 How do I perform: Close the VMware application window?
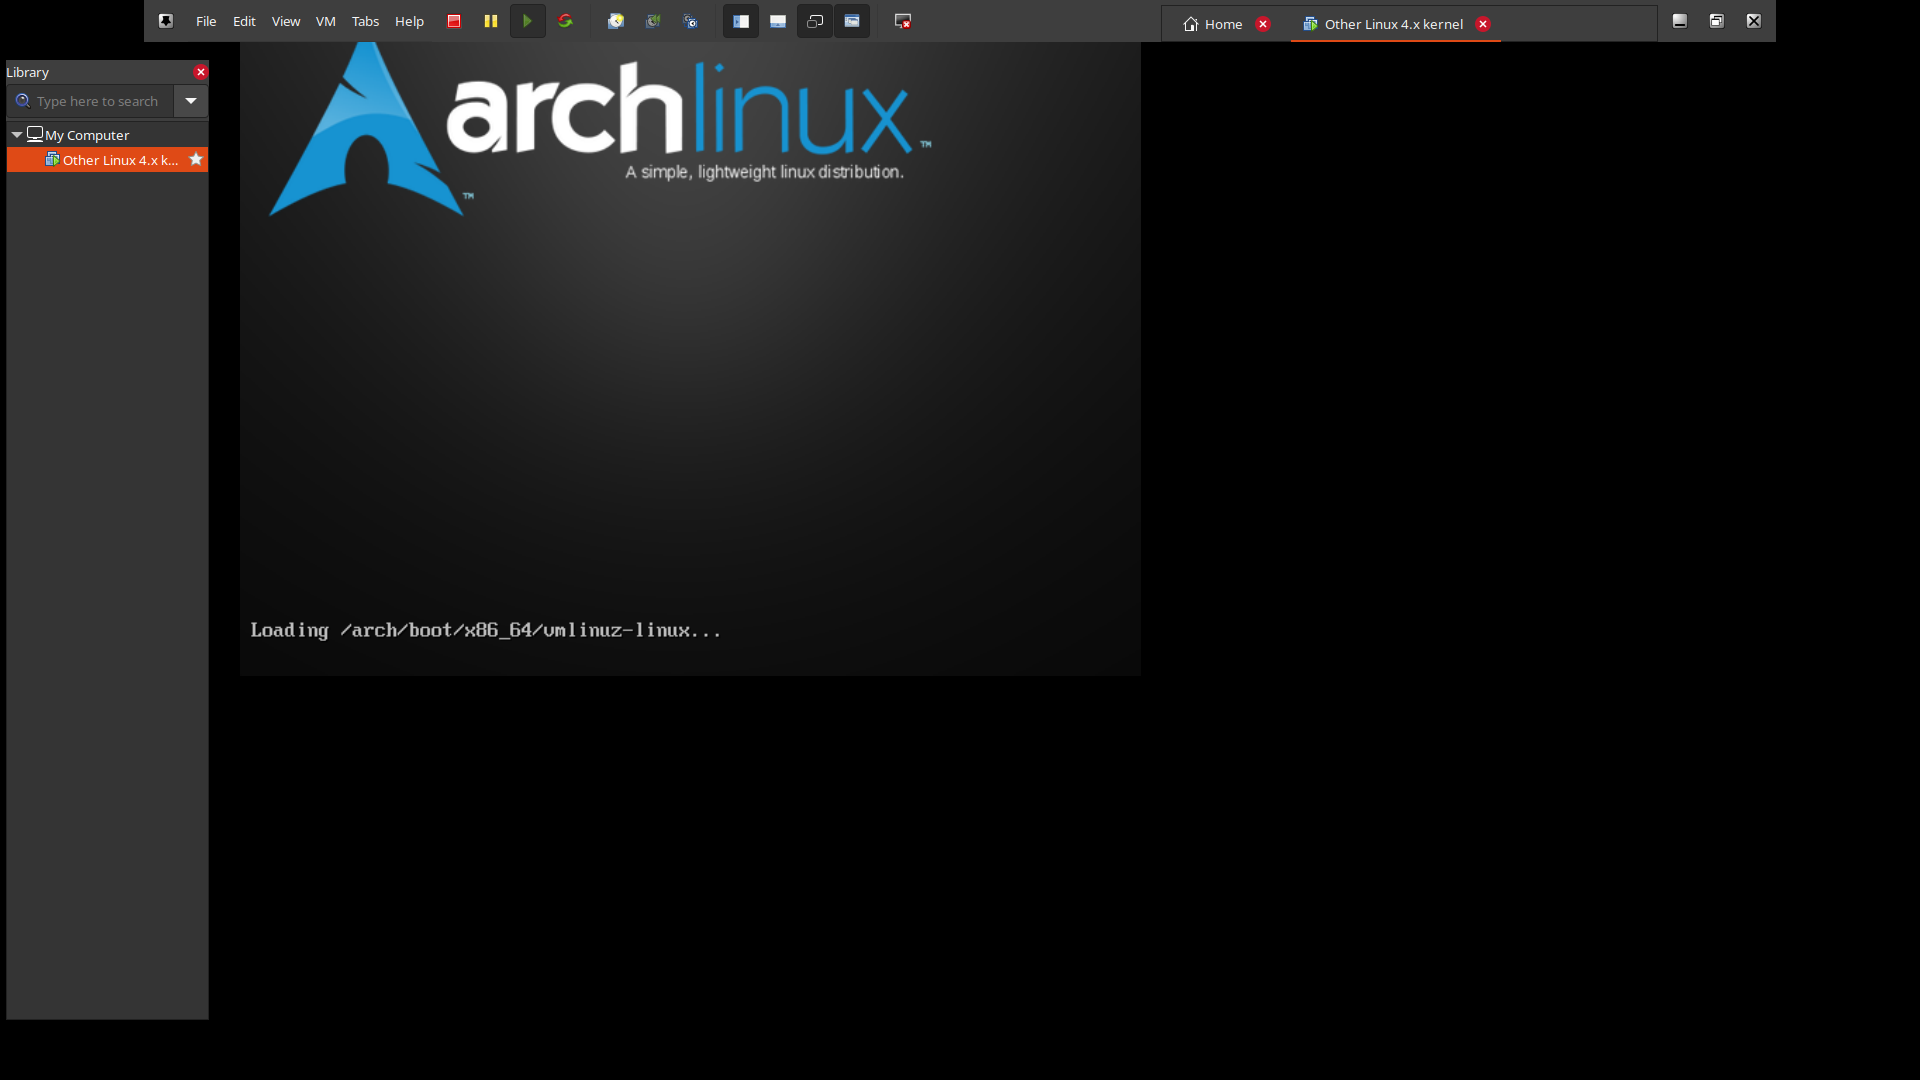(x=1754, y=21)
